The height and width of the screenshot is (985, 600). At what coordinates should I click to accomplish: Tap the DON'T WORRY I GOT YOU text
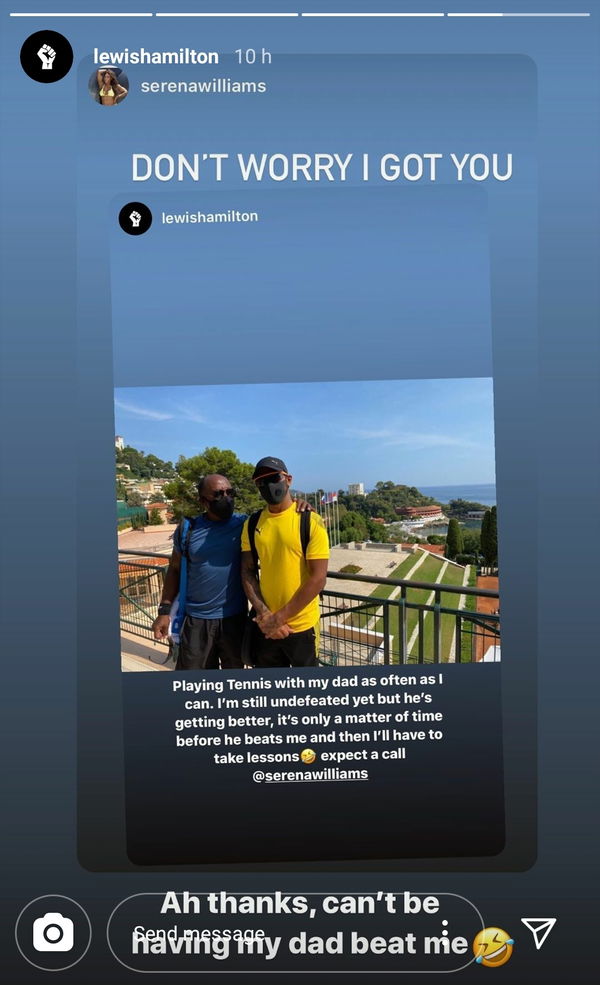pyautogui.click(x=322, y=167)
